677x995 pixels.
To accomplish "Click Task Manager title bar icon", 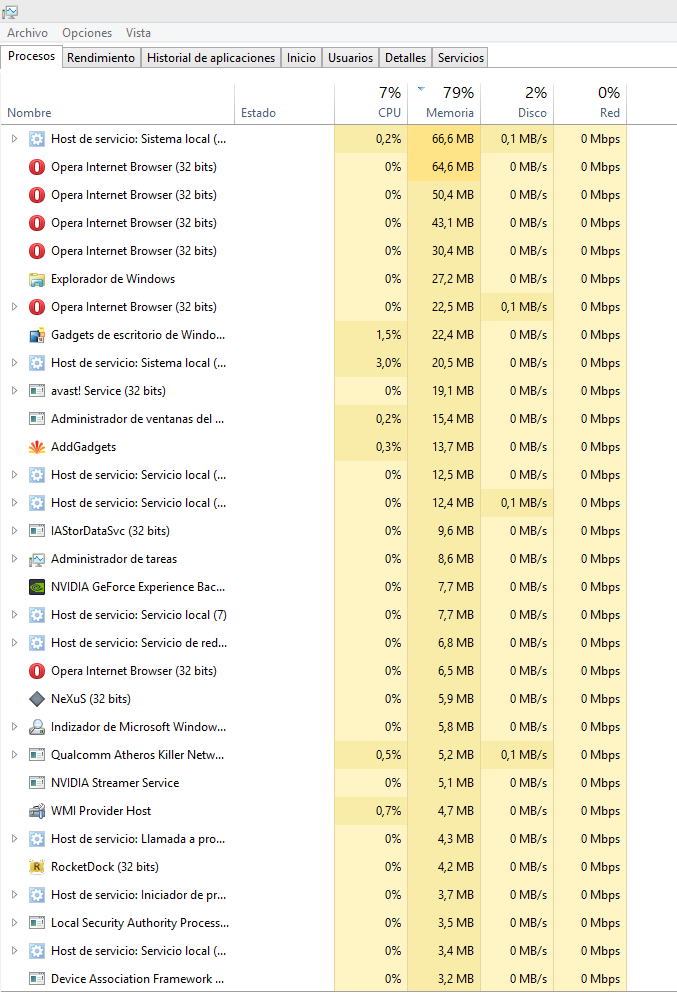I will (10, 11).
